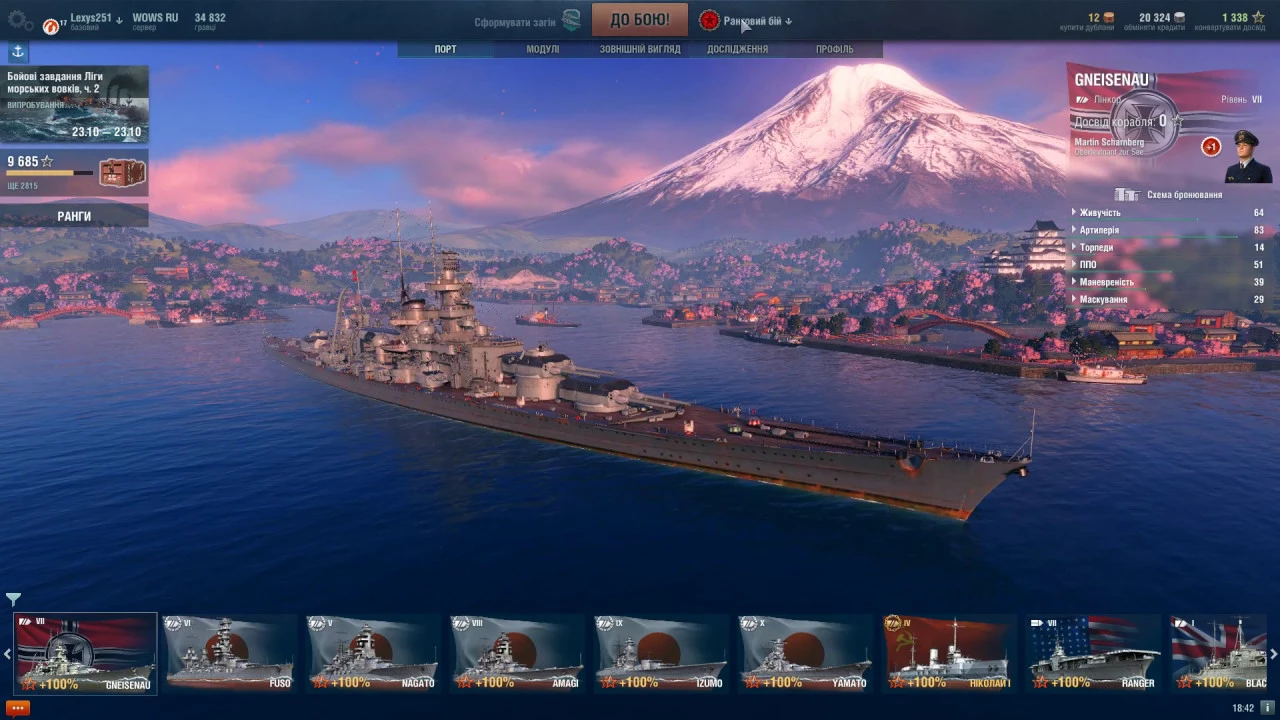Click the info icon next to the clock

[x=1266, y=707]
